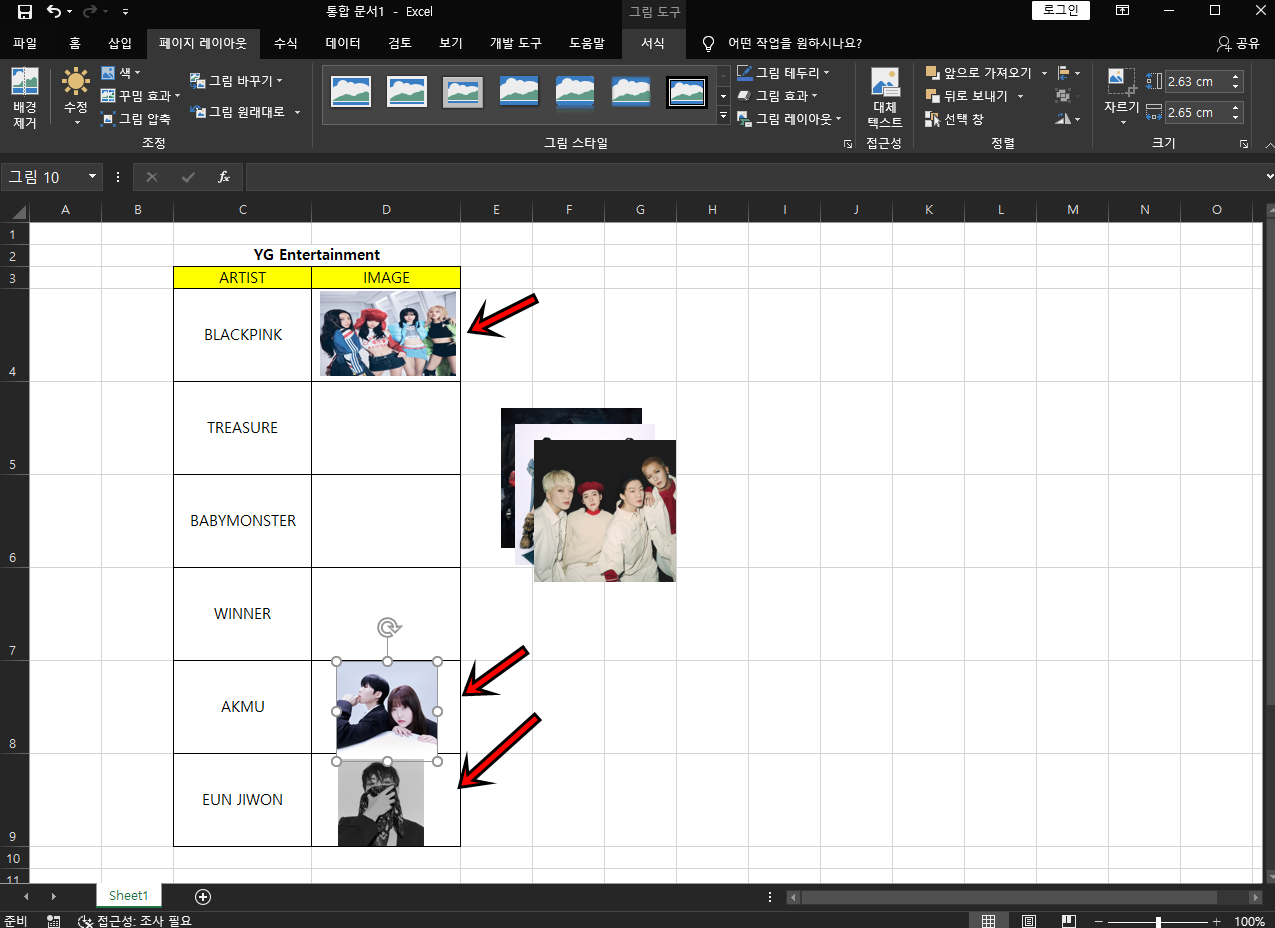
Task: Expand the picture styles gallery More arrow
Action: tap(724, 116)
